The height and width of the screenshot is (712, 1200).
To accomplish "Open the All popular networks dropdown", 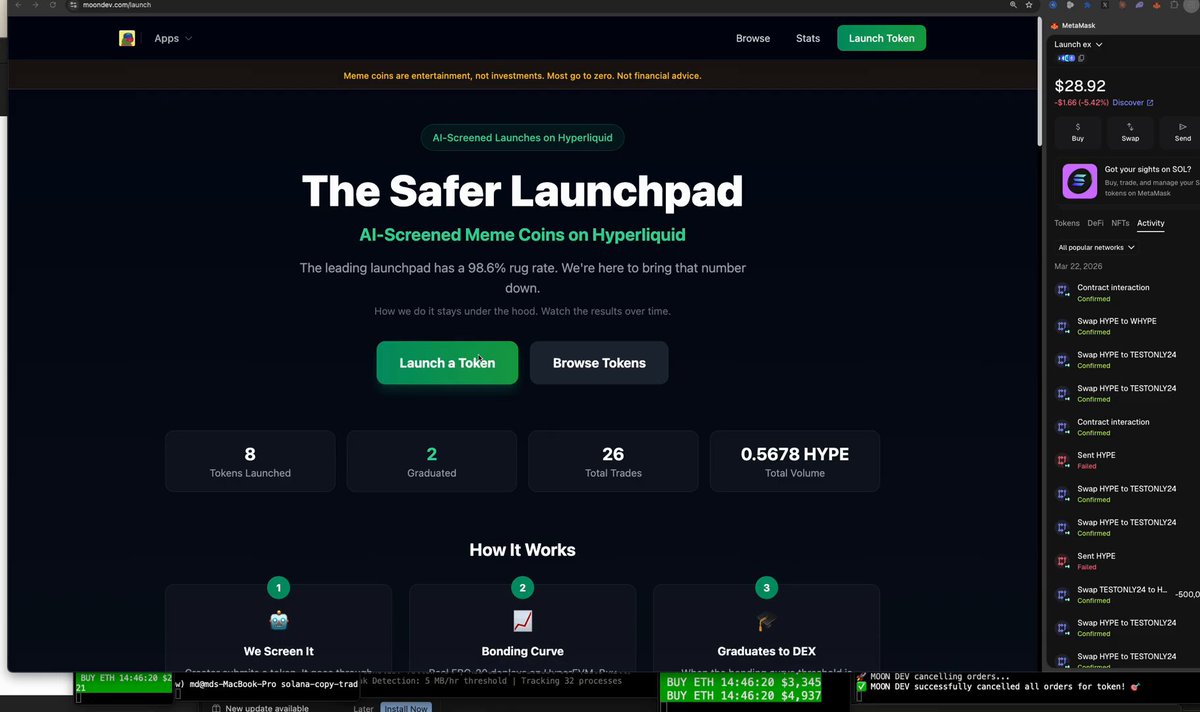I will coord(1096,247).
